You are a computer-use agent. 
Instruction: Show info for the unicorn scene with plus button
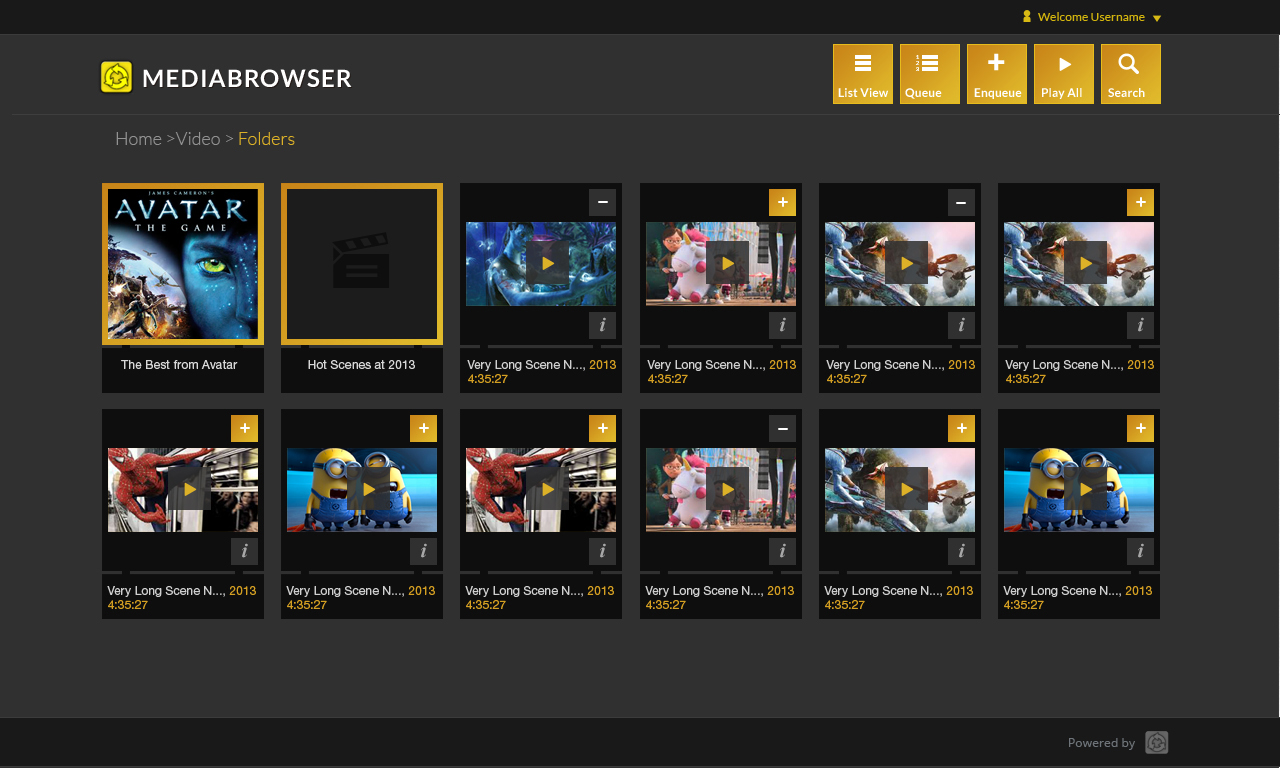pos(782,325)
